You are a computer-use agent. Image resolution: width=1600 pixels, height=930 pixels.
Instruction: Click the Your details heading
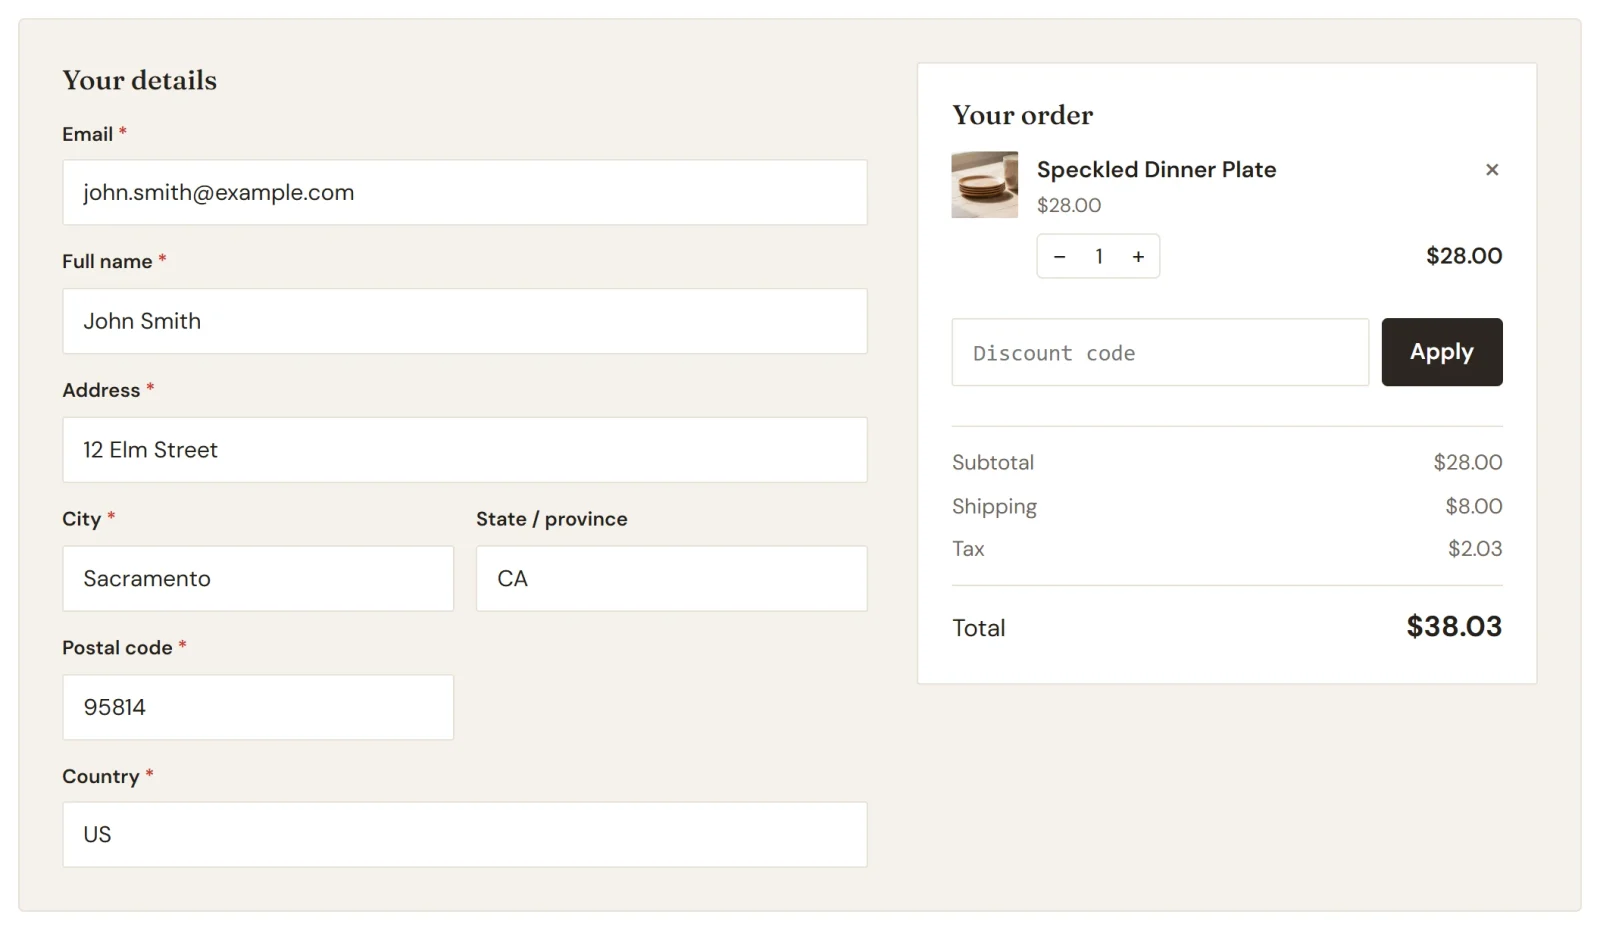click(x=140, y=80)
